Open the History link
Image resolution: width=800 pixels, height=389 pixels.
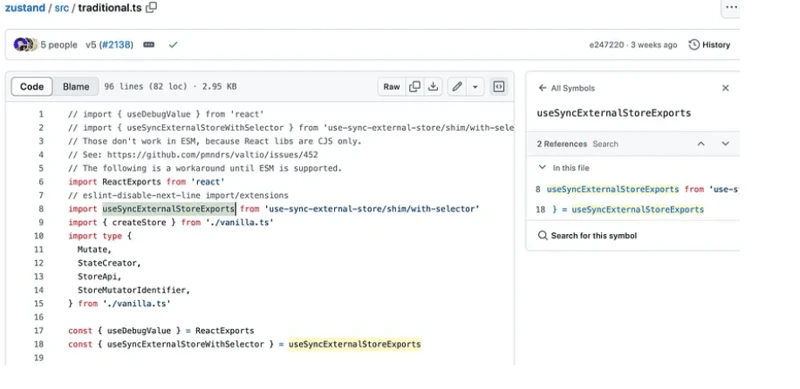[x=709, y=45]
